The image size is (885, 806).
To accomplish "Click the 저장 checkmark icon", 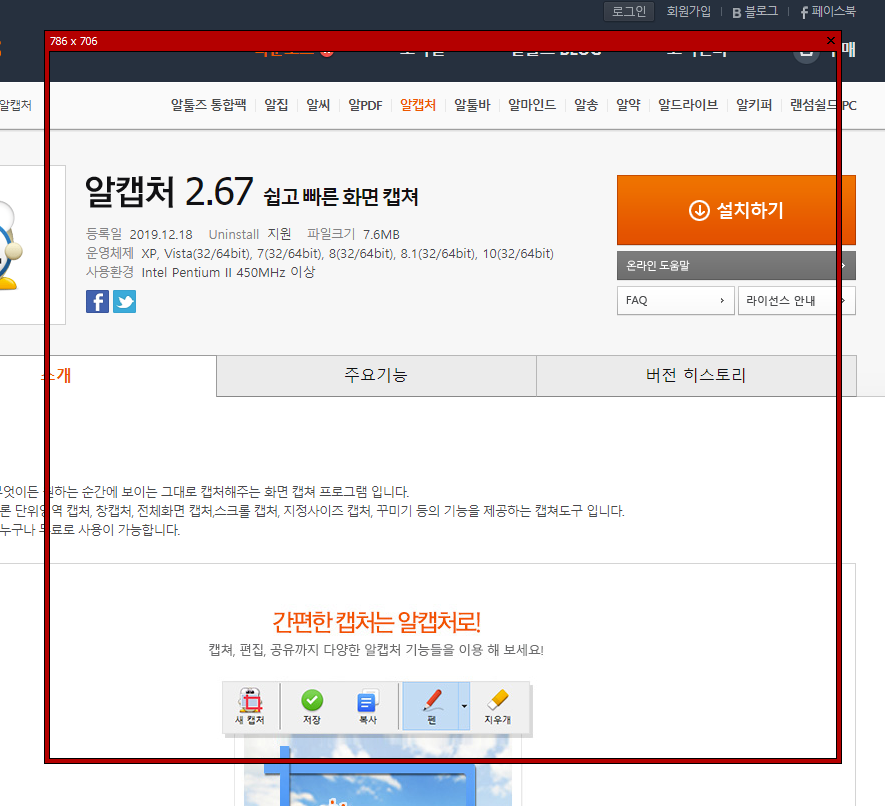I will tap(312, 706).
